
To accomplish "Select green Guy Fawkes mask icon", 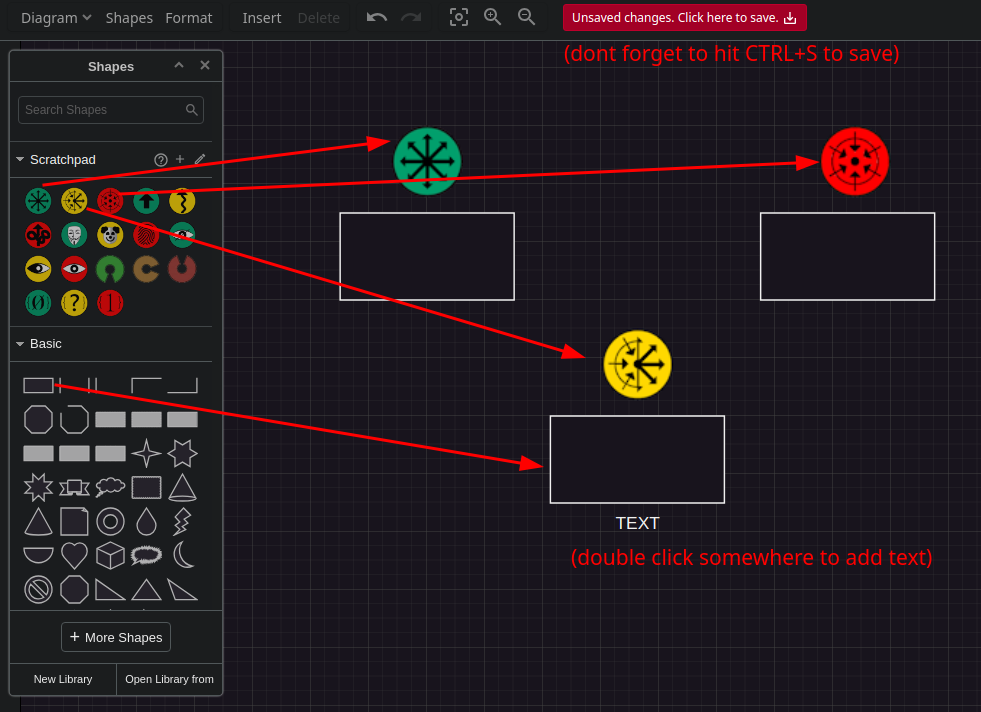I will 74,235.
